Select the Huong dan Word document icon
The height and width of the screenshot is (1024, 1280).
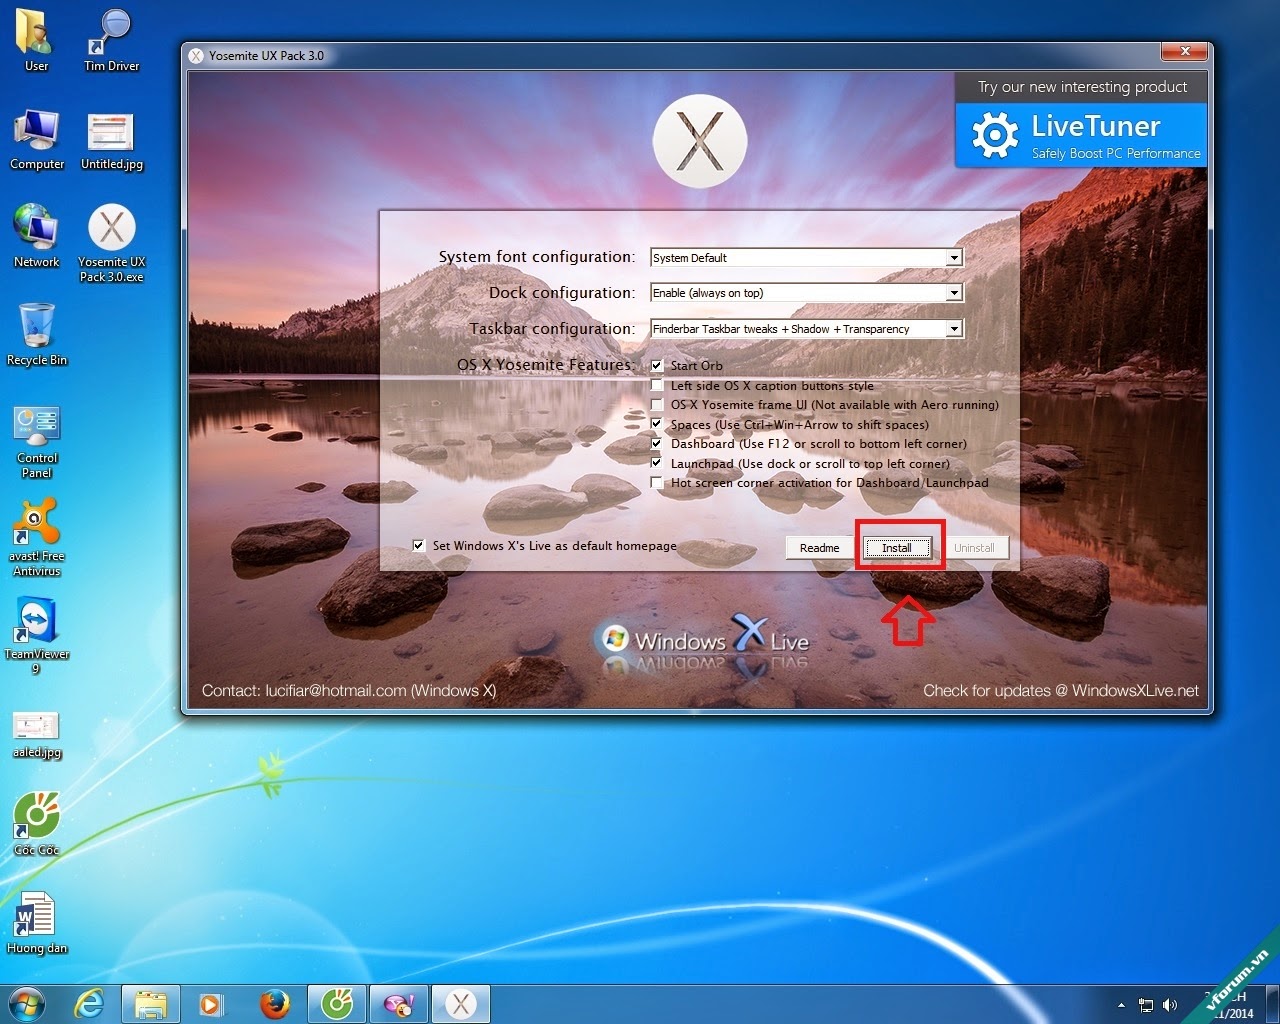click(37, 922)
